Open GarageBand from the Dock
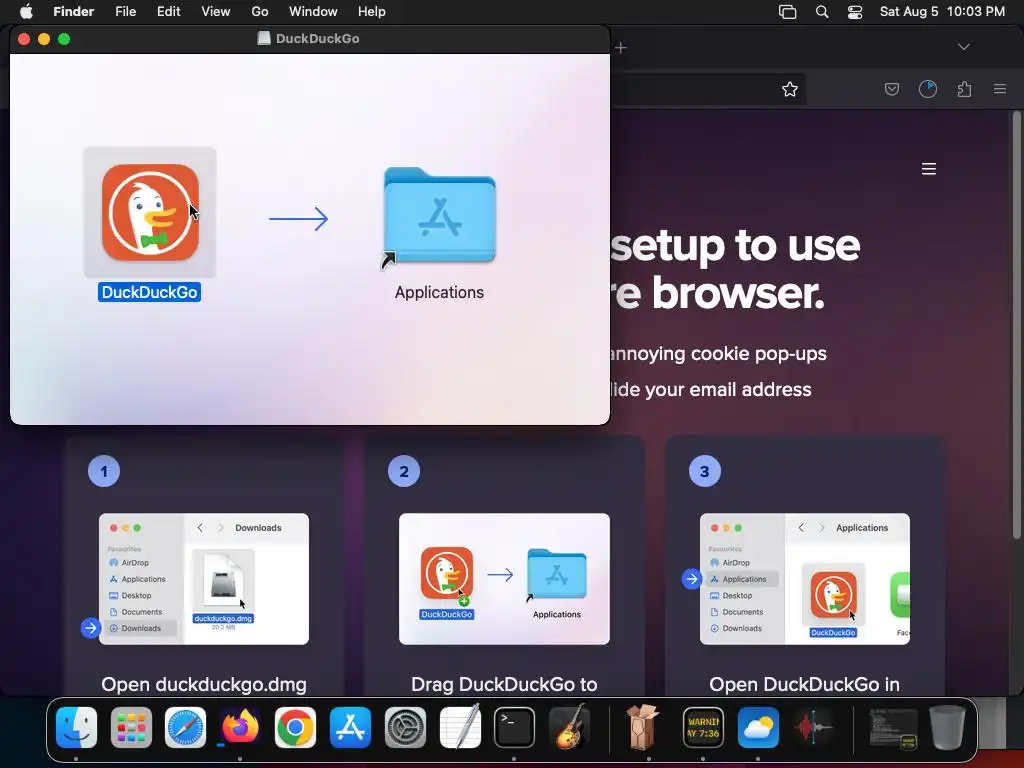 click(570, 728)
